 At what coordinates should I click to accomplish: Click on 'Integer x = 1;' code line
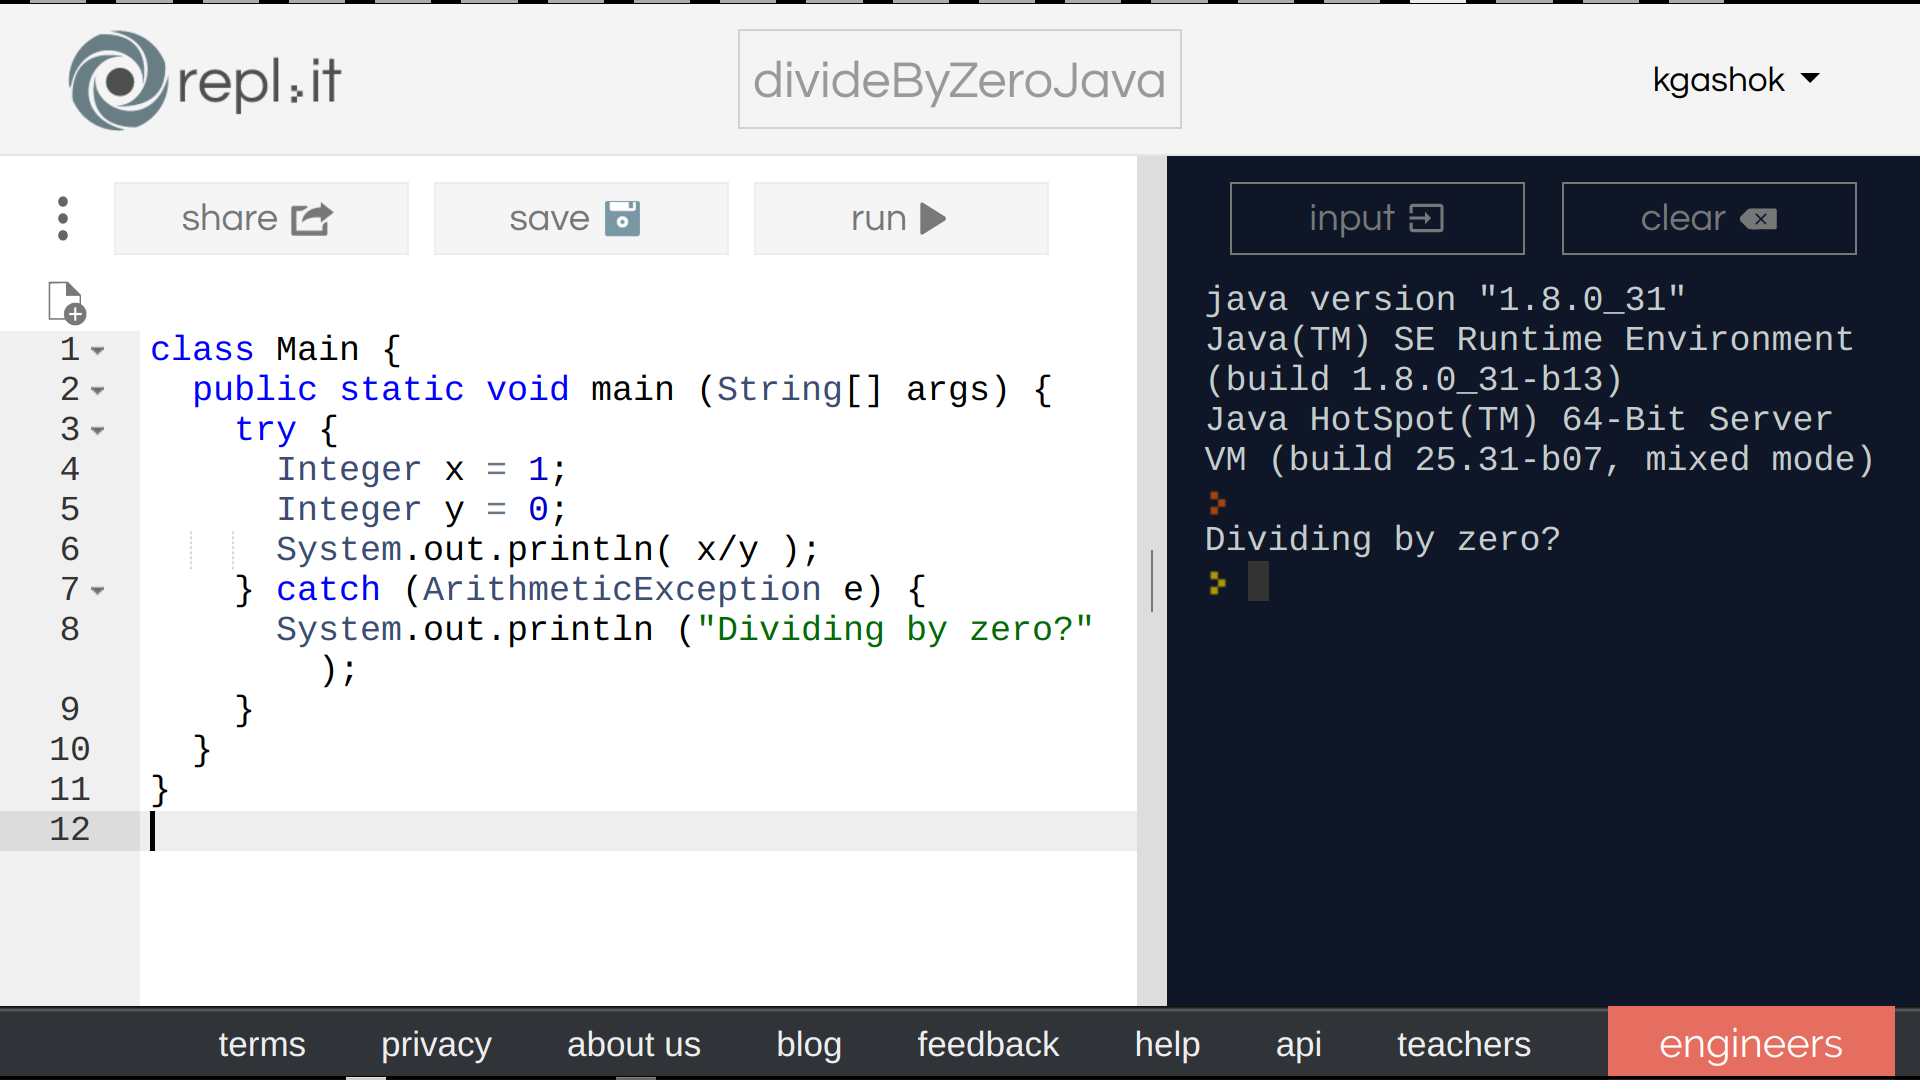tap(422, 470)
